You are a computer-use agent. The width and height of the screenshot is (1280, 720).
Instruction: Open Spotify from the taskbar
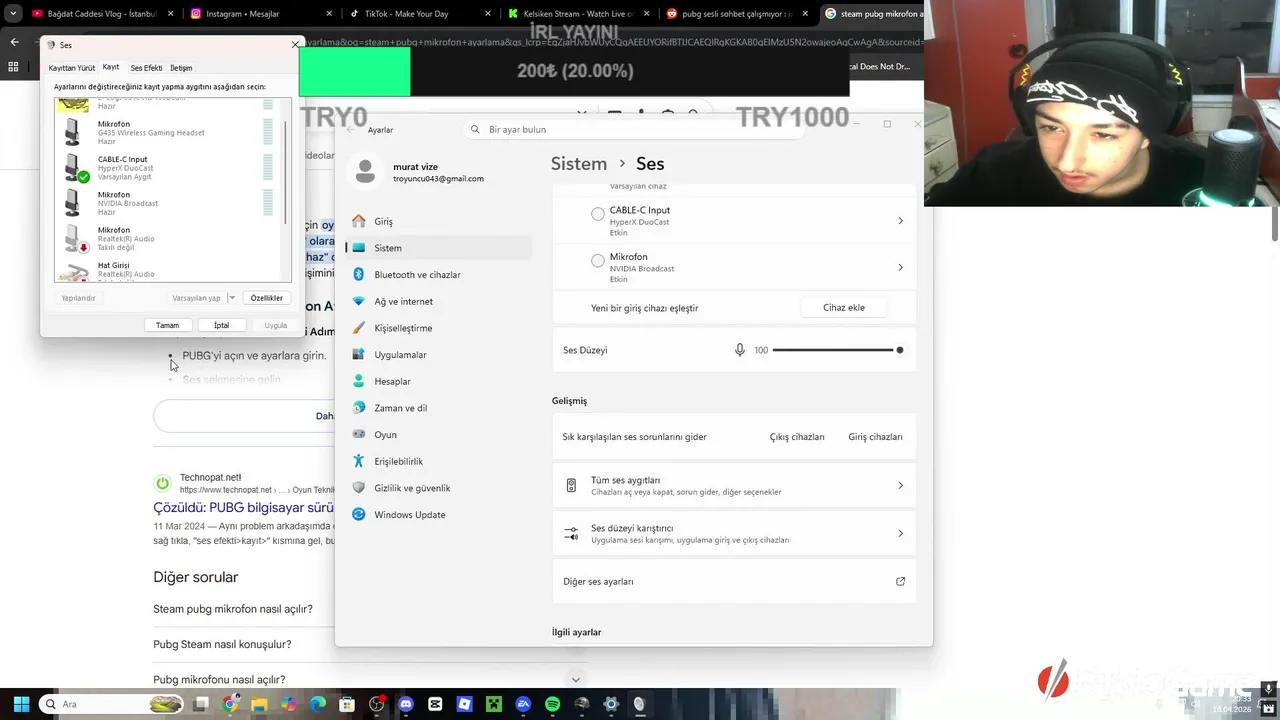pyautogui.click(x=553, y=704)
